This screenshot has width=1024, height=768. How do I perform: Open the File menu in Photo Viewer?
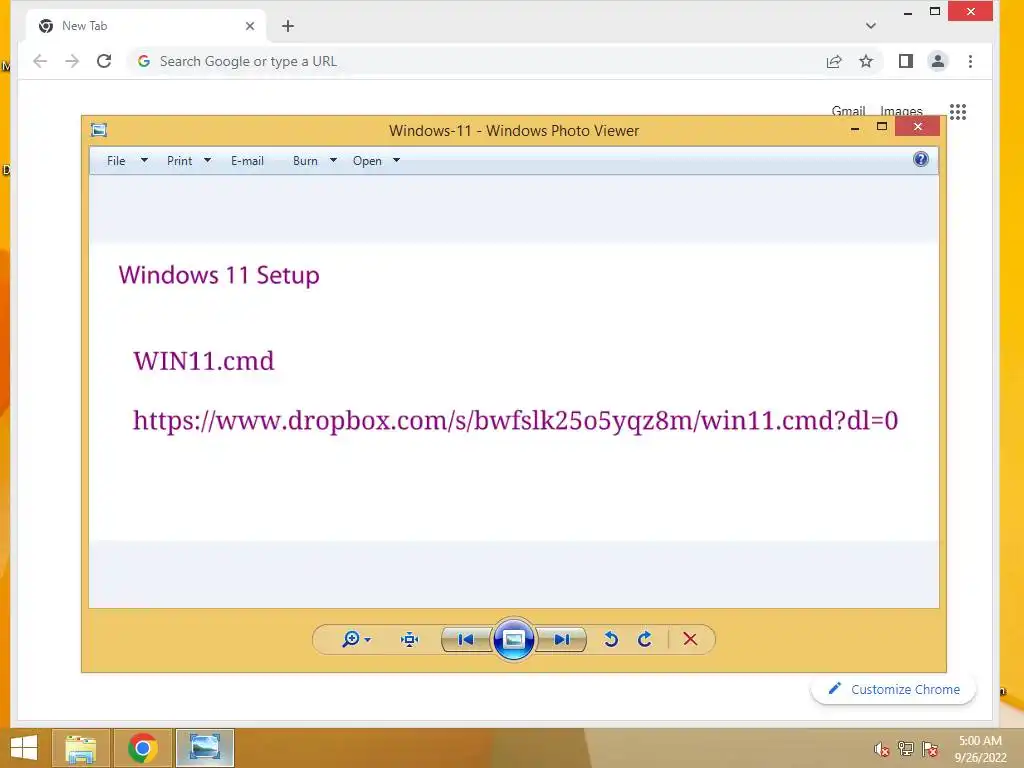[116, 161]
